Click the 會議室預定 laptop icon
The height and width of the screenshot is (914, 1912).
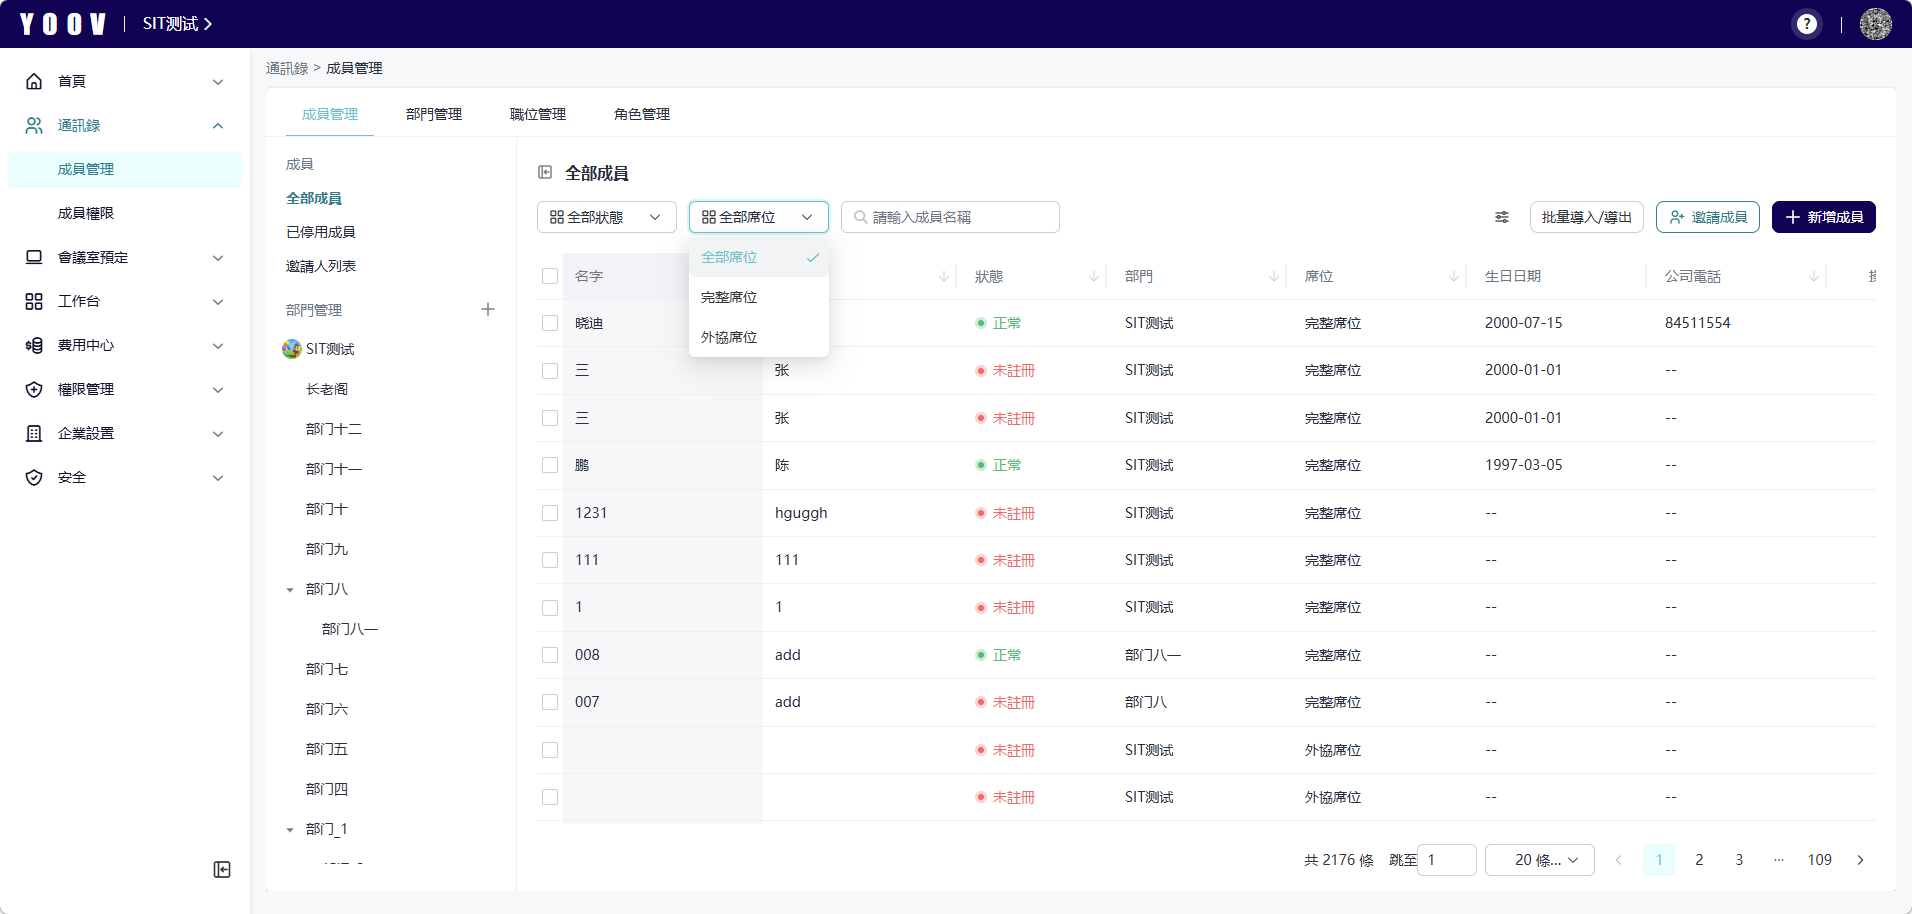click(34, 257)
